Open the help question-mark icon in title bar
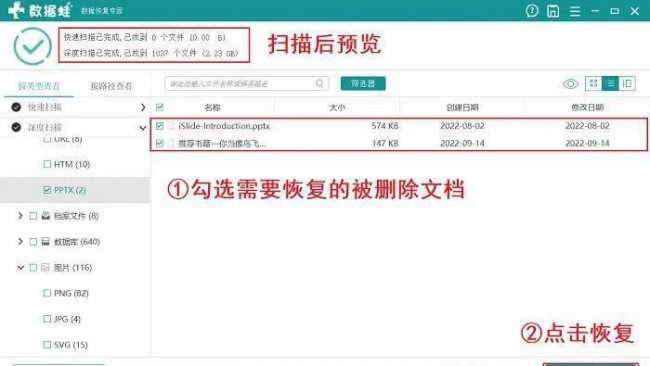This screenshot has height=366, width=650. (x=532, y=11)
